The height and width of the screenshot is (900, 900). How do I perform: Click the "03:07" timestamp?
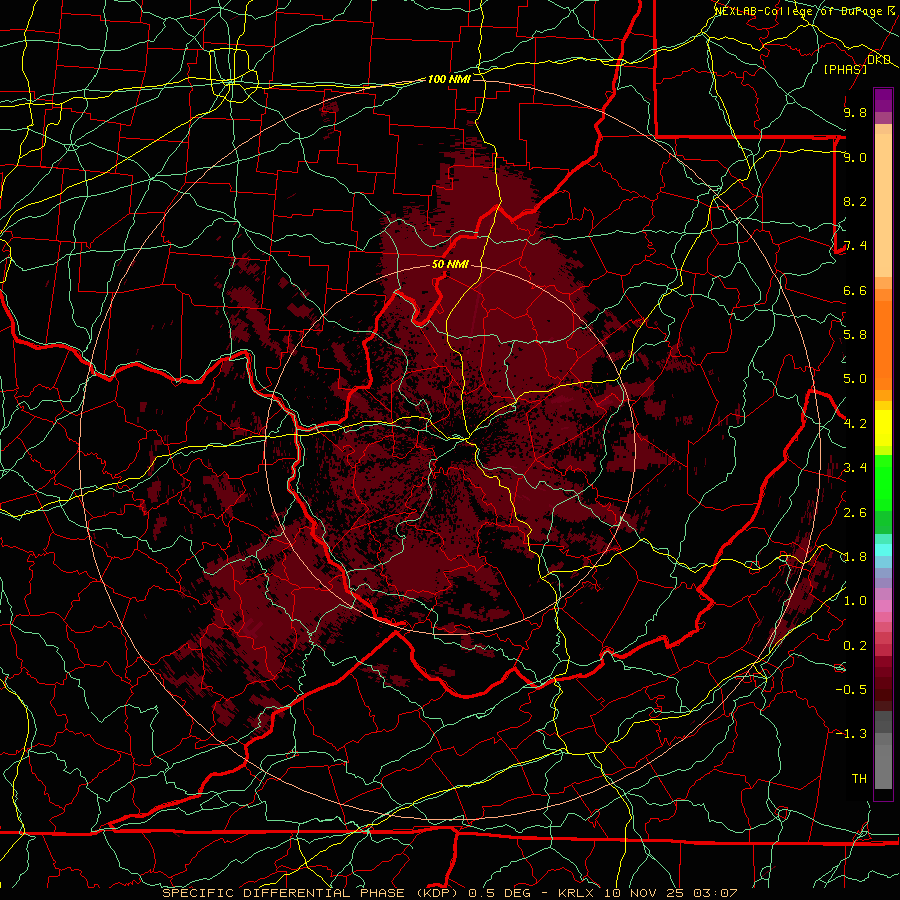[x=715, y=893]
